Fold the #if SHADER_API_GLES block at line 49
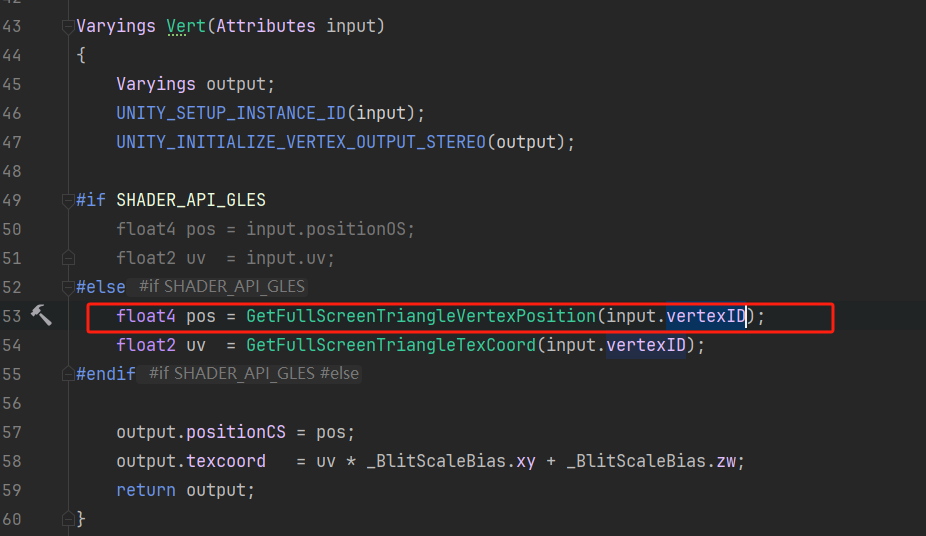 tap(67, 200)
